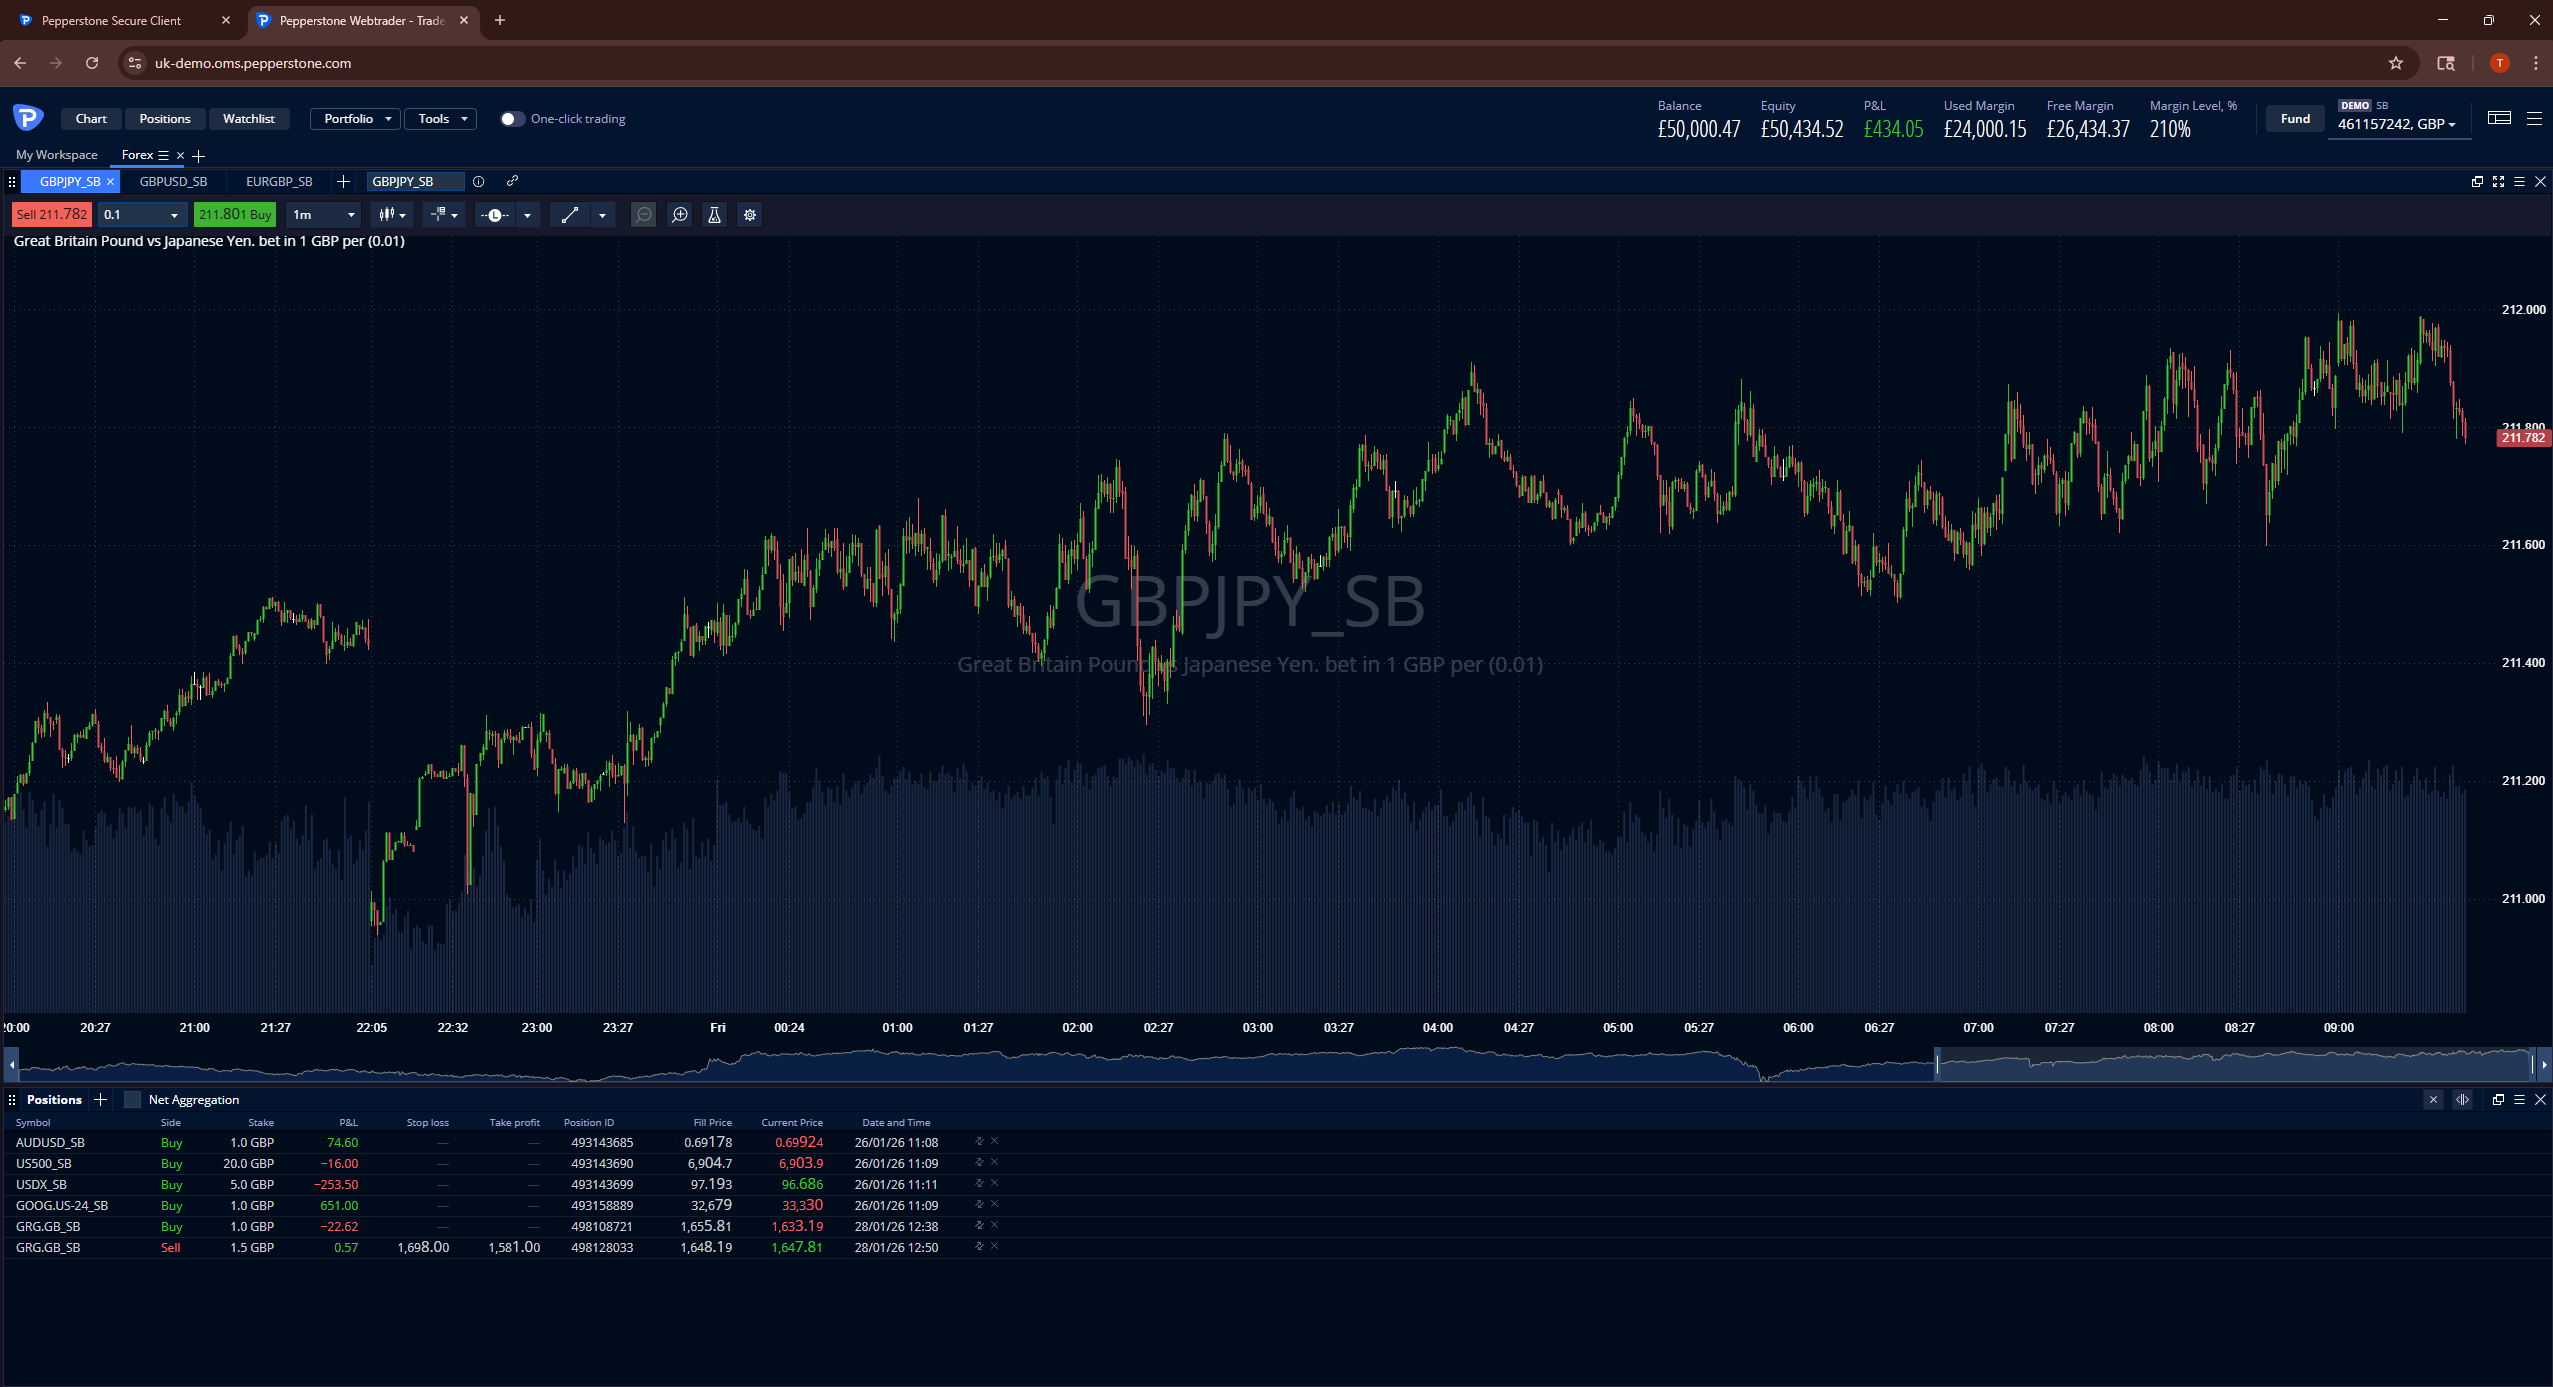Expand the drawing tools dropdown arrow

(602, 215)
